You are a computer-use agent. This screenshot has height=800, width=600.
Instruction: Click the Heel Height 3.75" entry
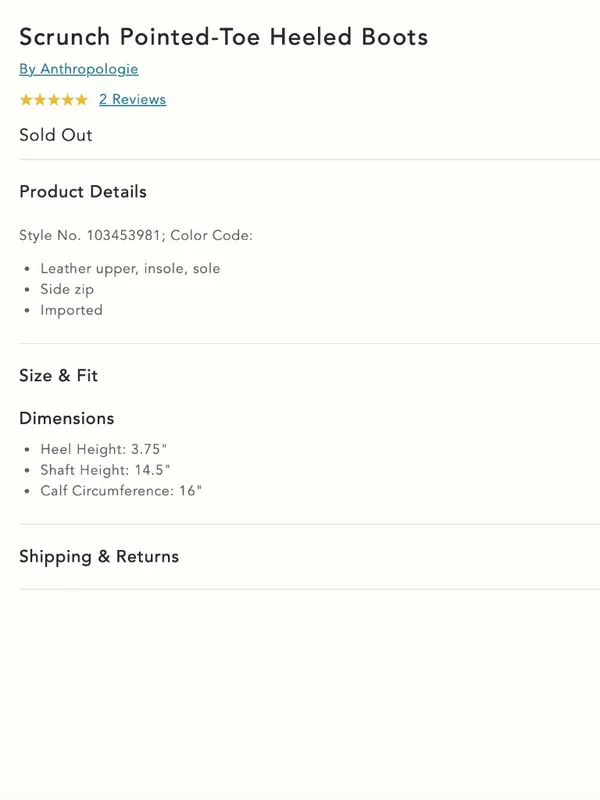104,449
